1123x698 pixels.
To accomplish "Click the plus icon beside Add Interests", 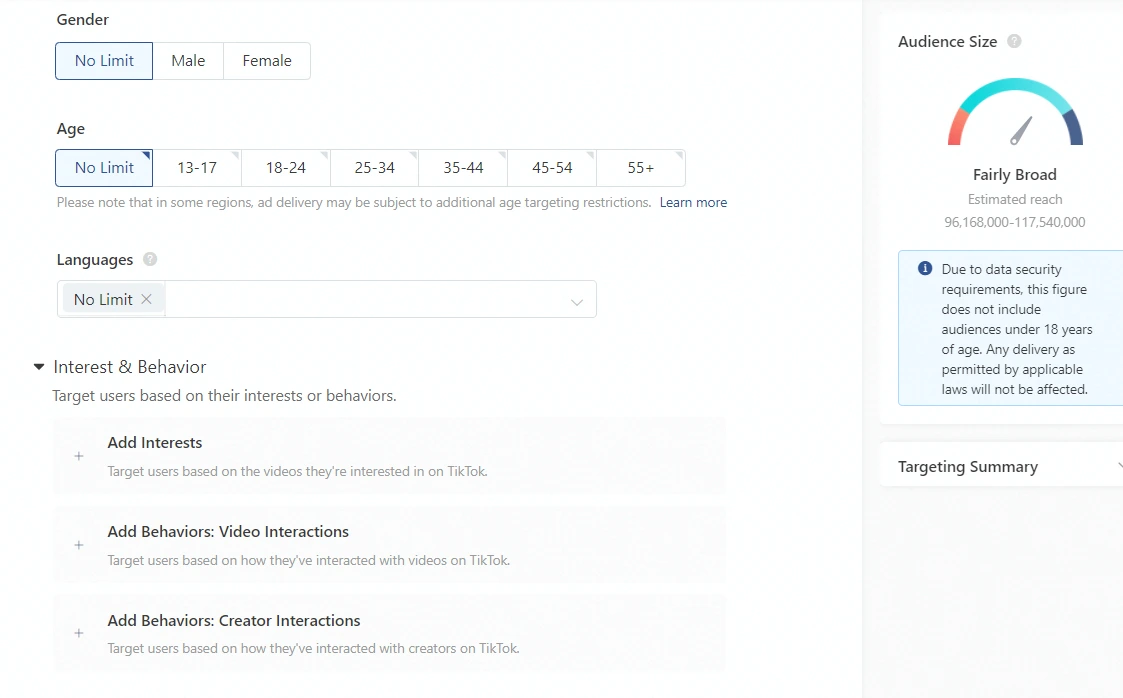I will click(x=79, y=456).
